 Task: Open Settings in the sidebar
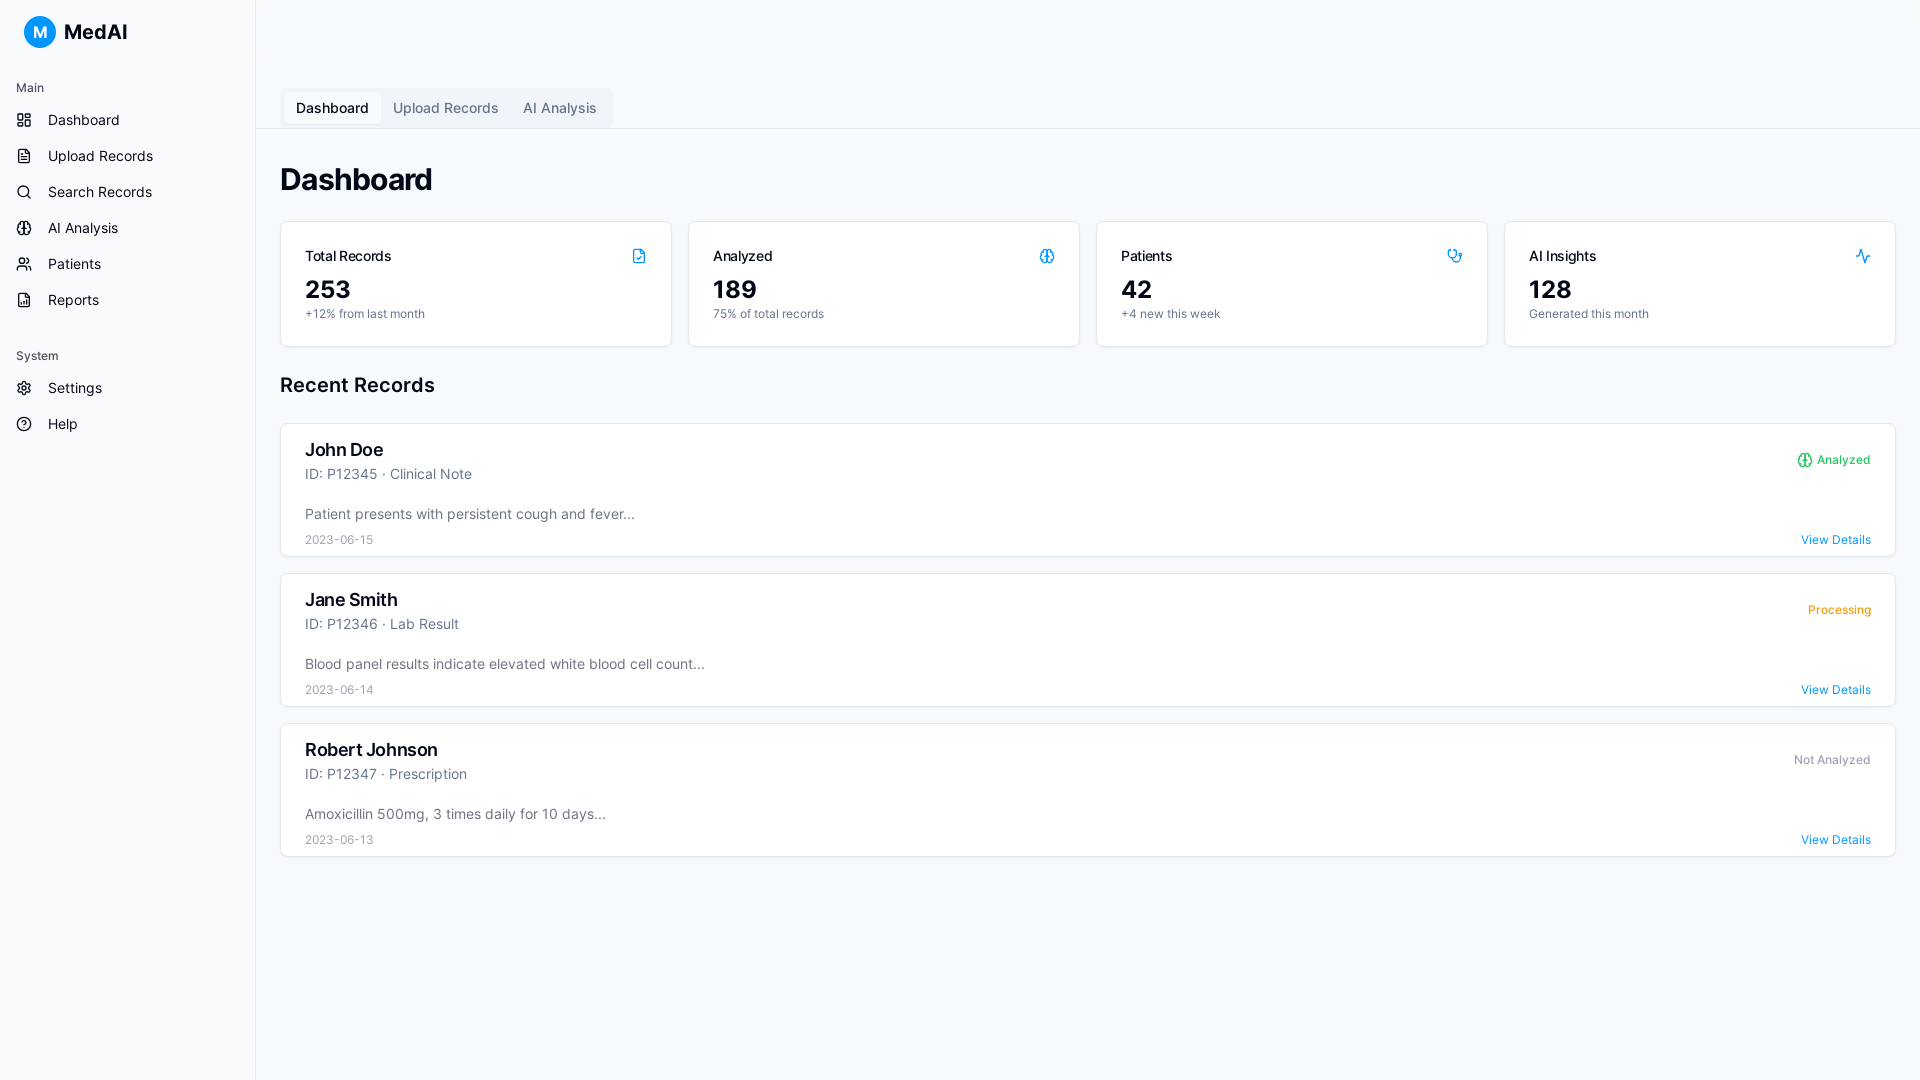[128, 388]
